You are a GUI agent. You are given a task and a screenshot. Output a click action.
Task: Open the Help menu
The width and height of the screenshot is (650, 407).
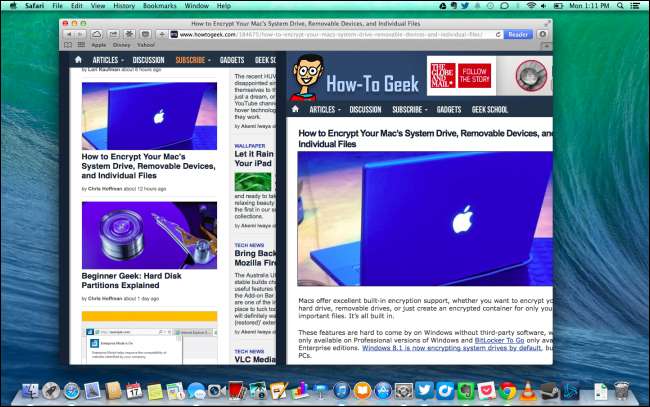coord(223,6)
